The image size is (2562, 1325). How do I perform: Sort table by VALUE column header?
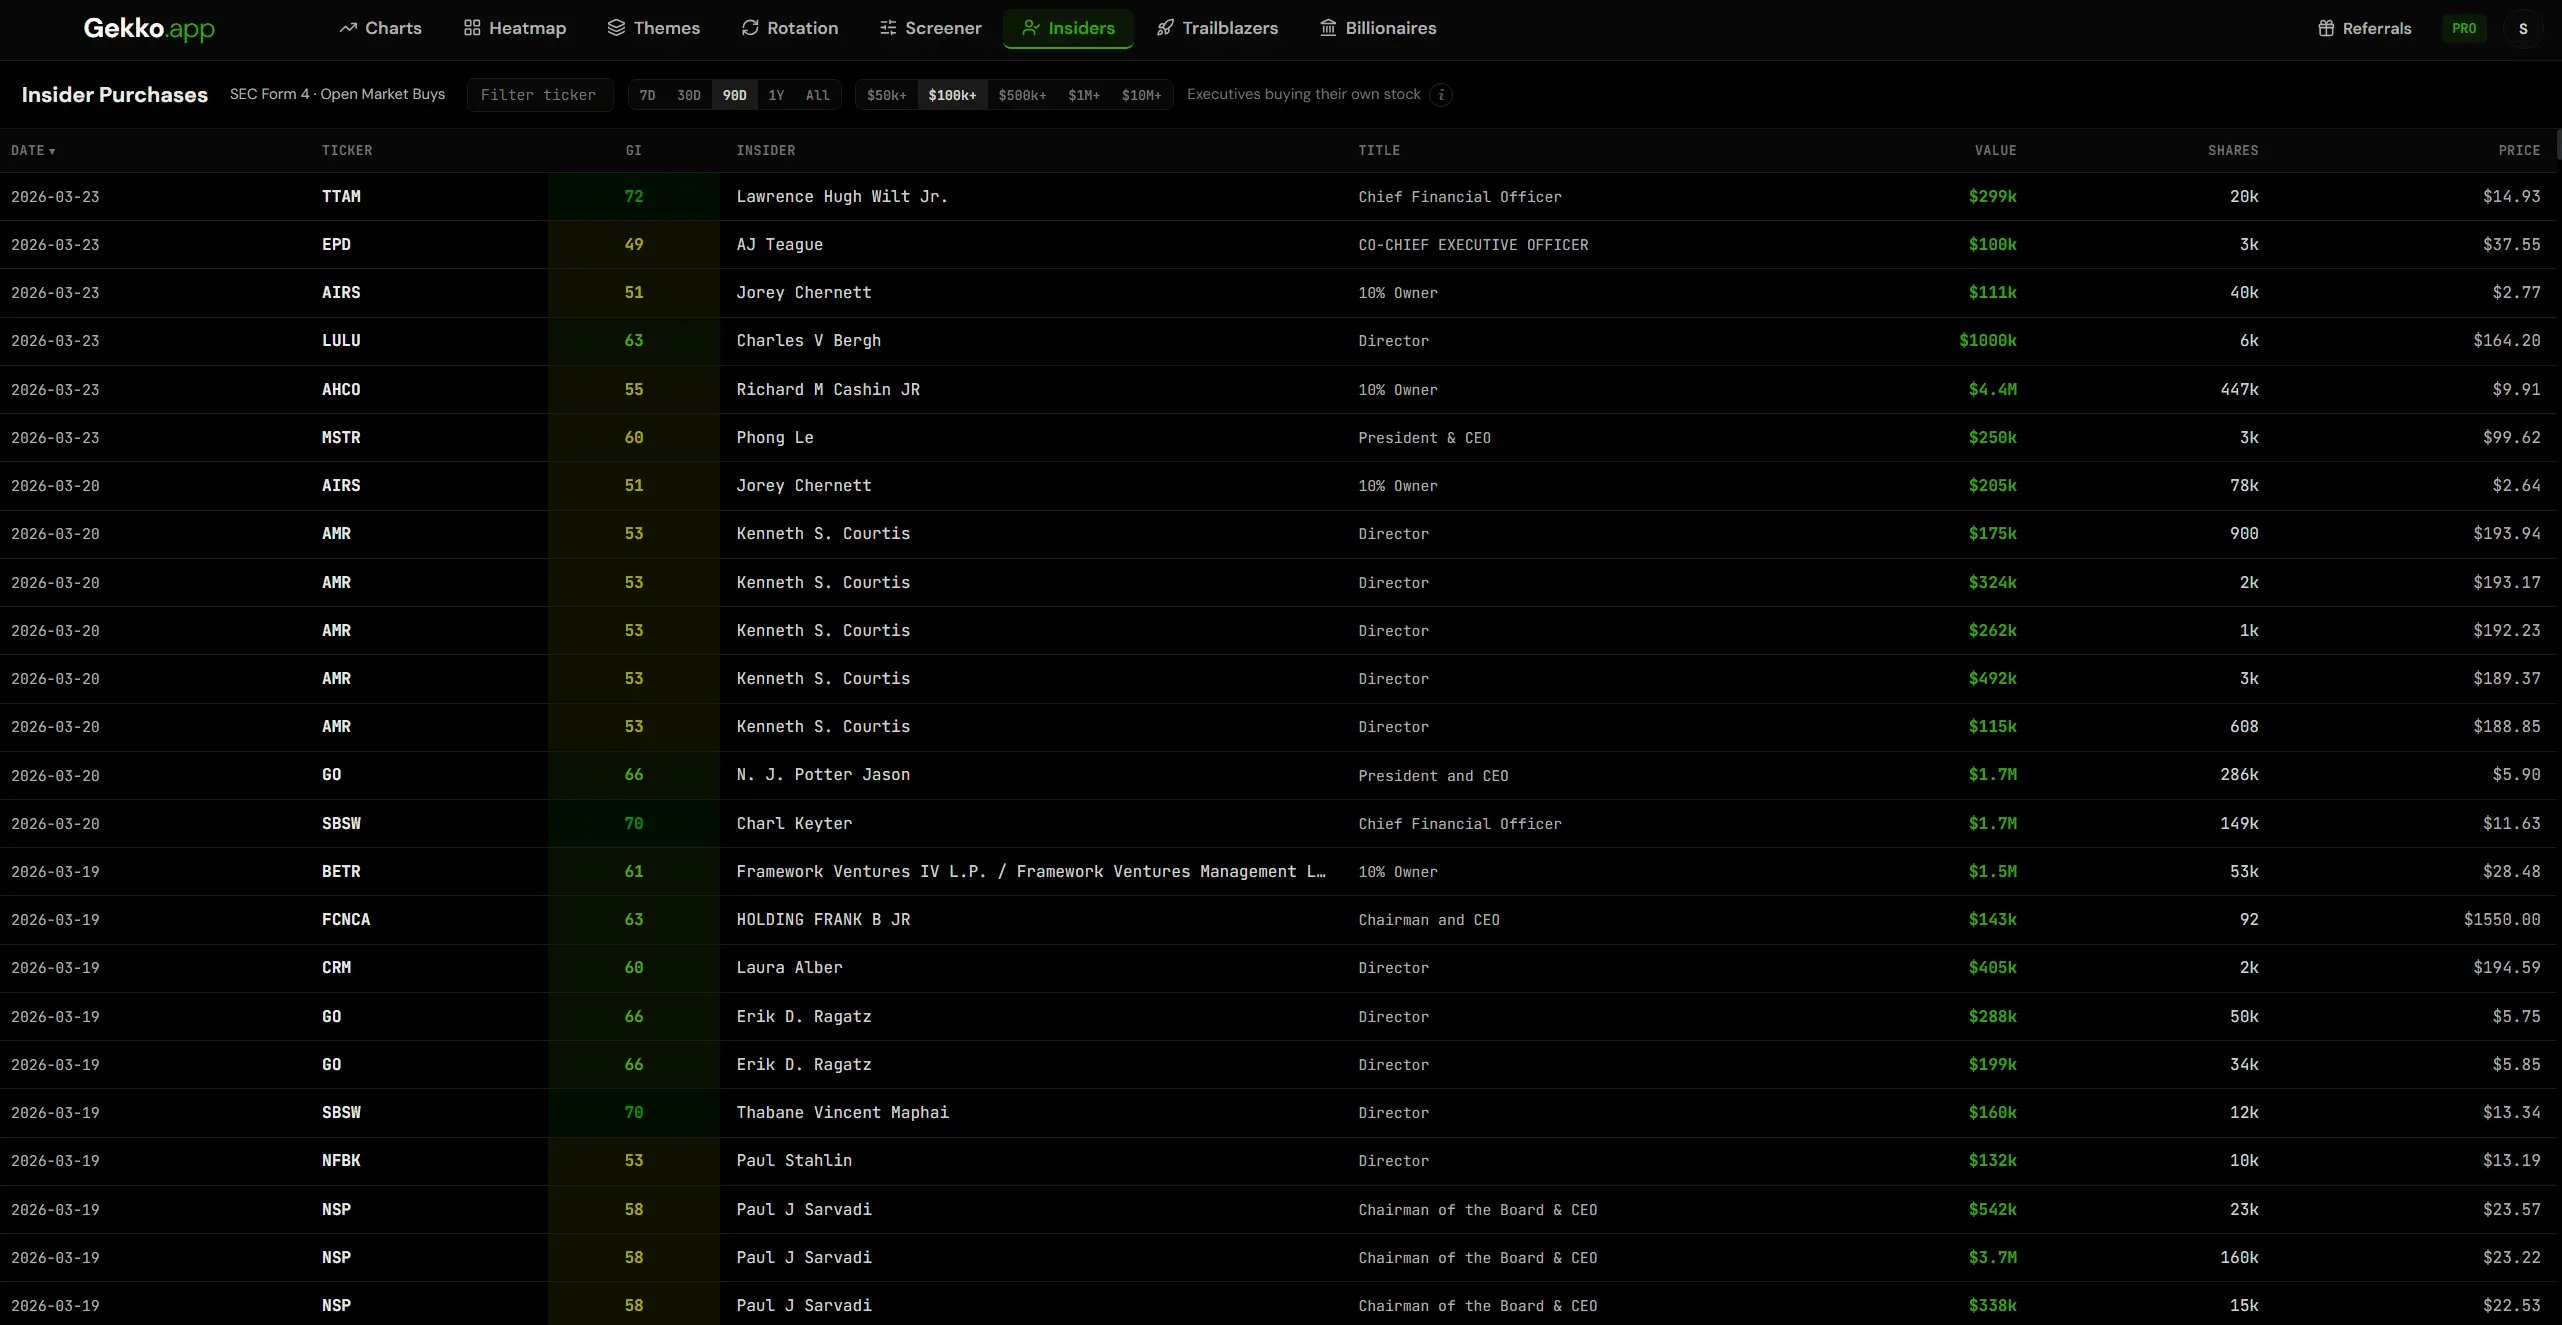(1995, 150)
